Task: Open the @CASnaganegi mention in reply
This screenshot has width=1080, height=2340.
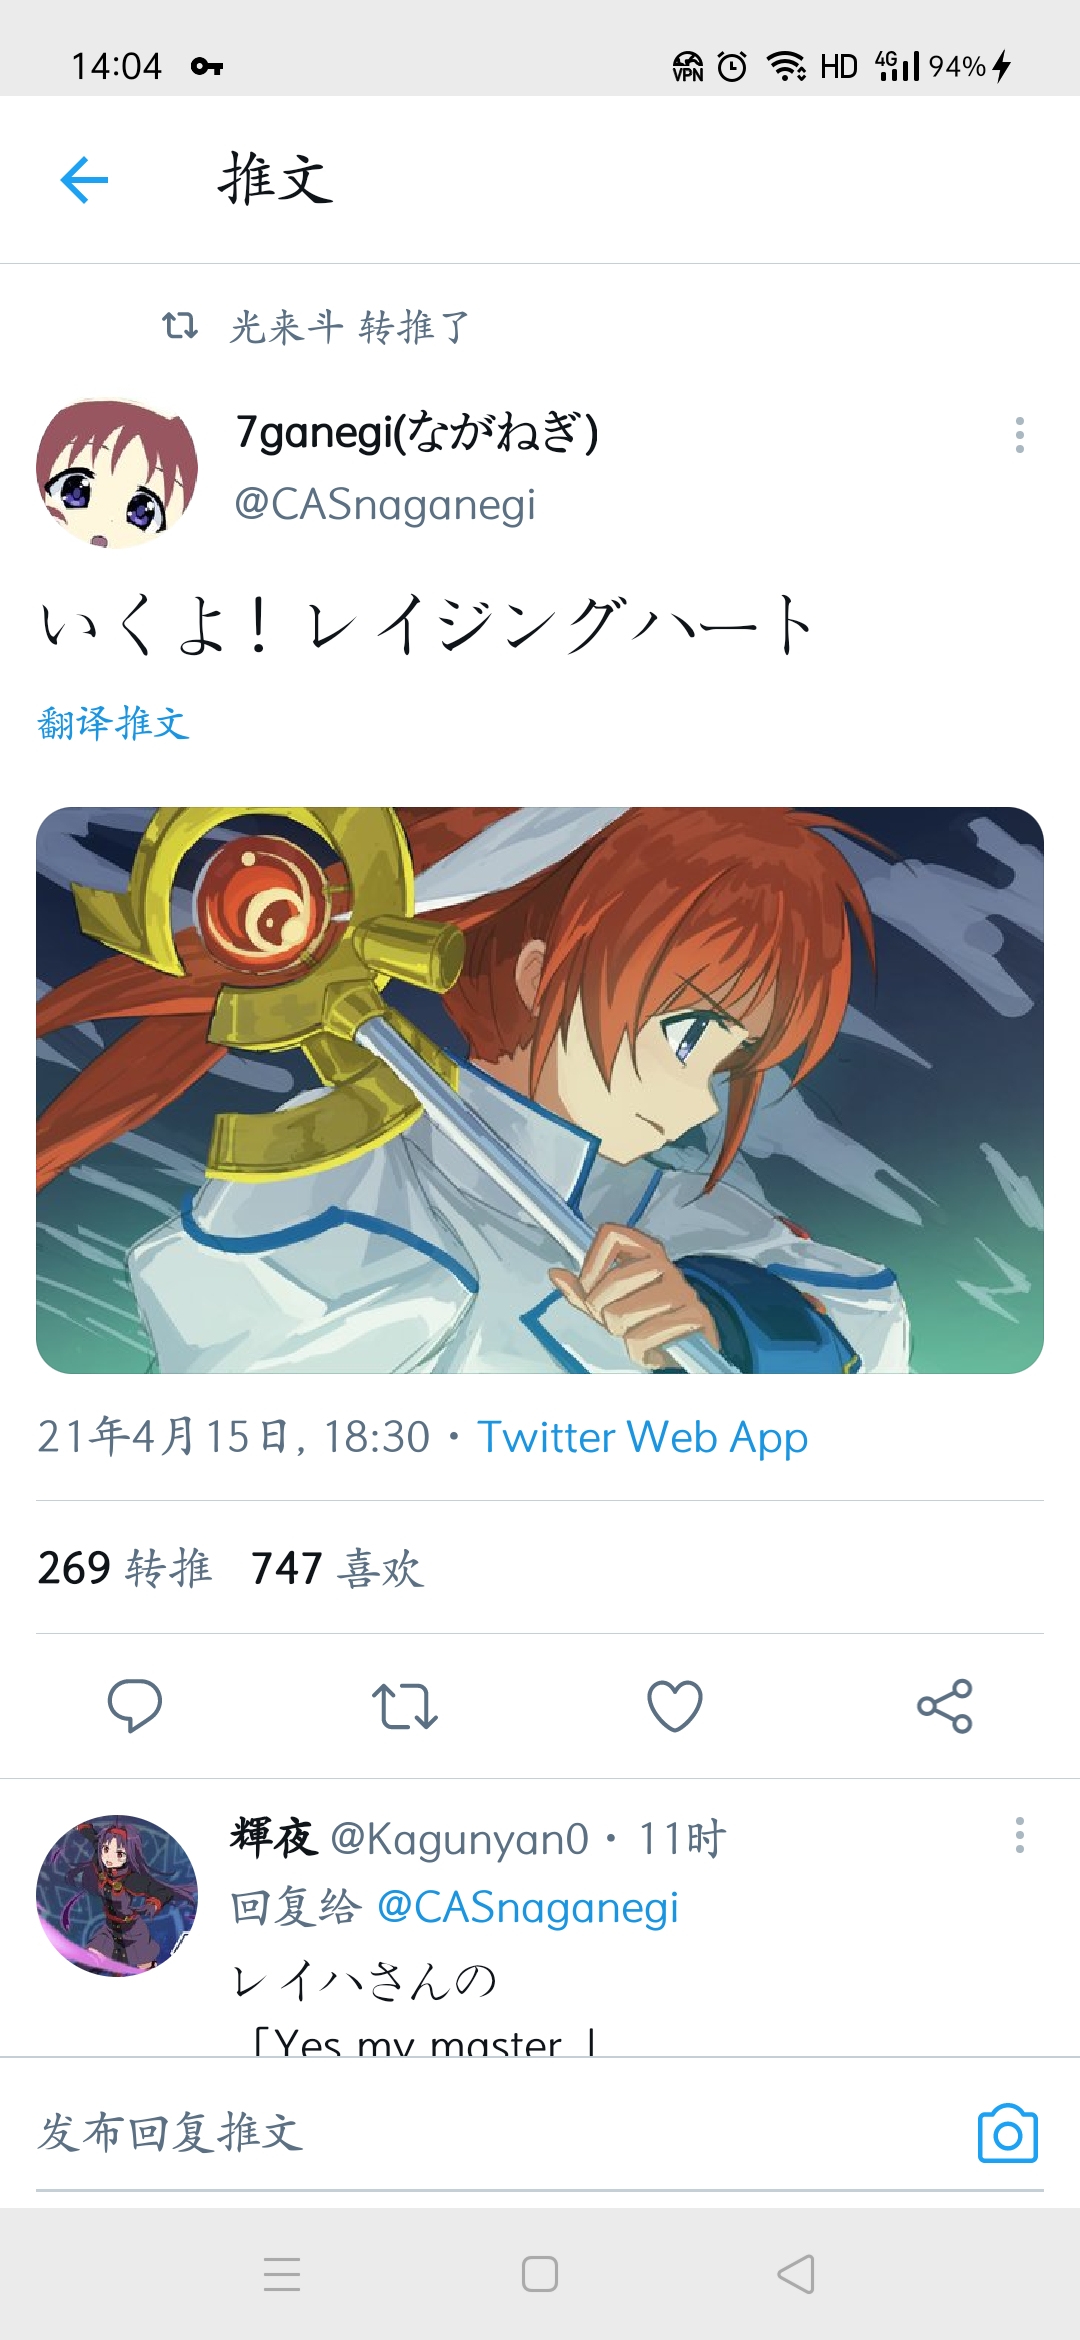Action: point(528,1907)
